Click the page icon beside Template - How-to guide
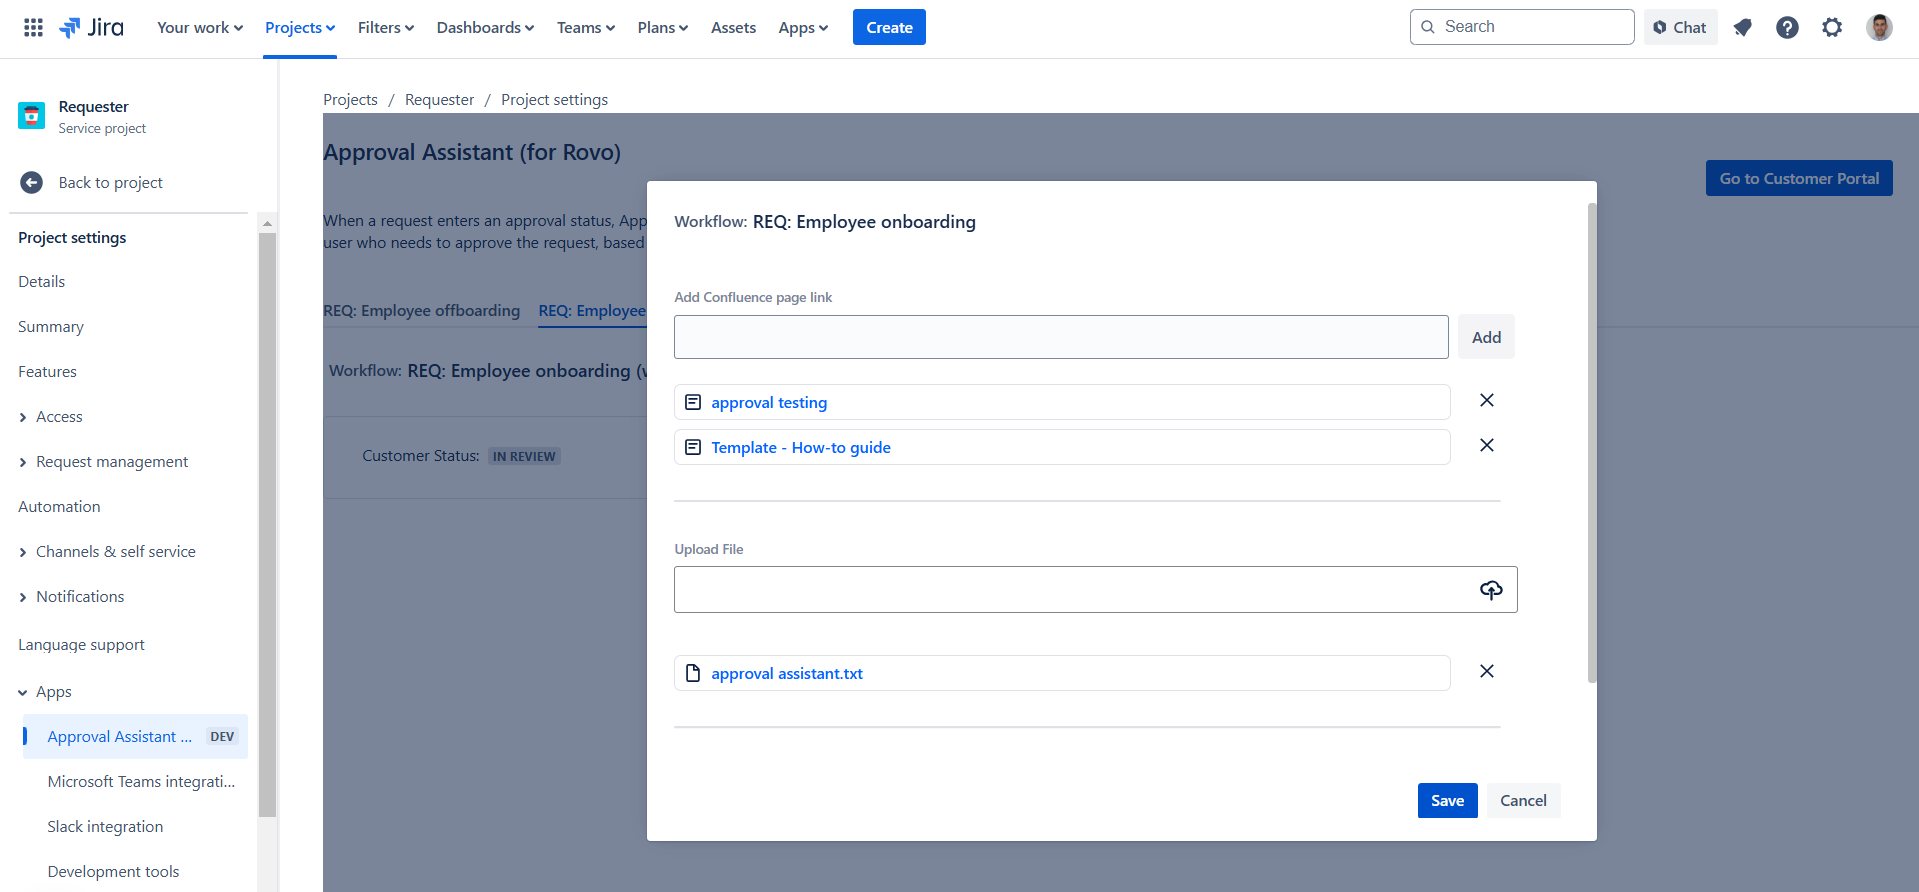1919x892 pixels. tap(693, 447)
